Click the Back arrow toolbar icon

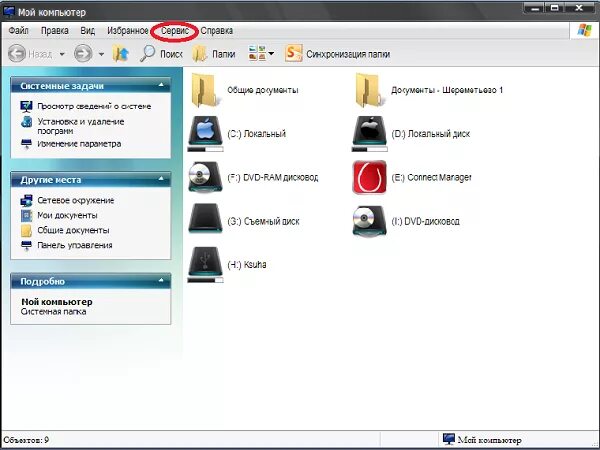click(17, 54)
